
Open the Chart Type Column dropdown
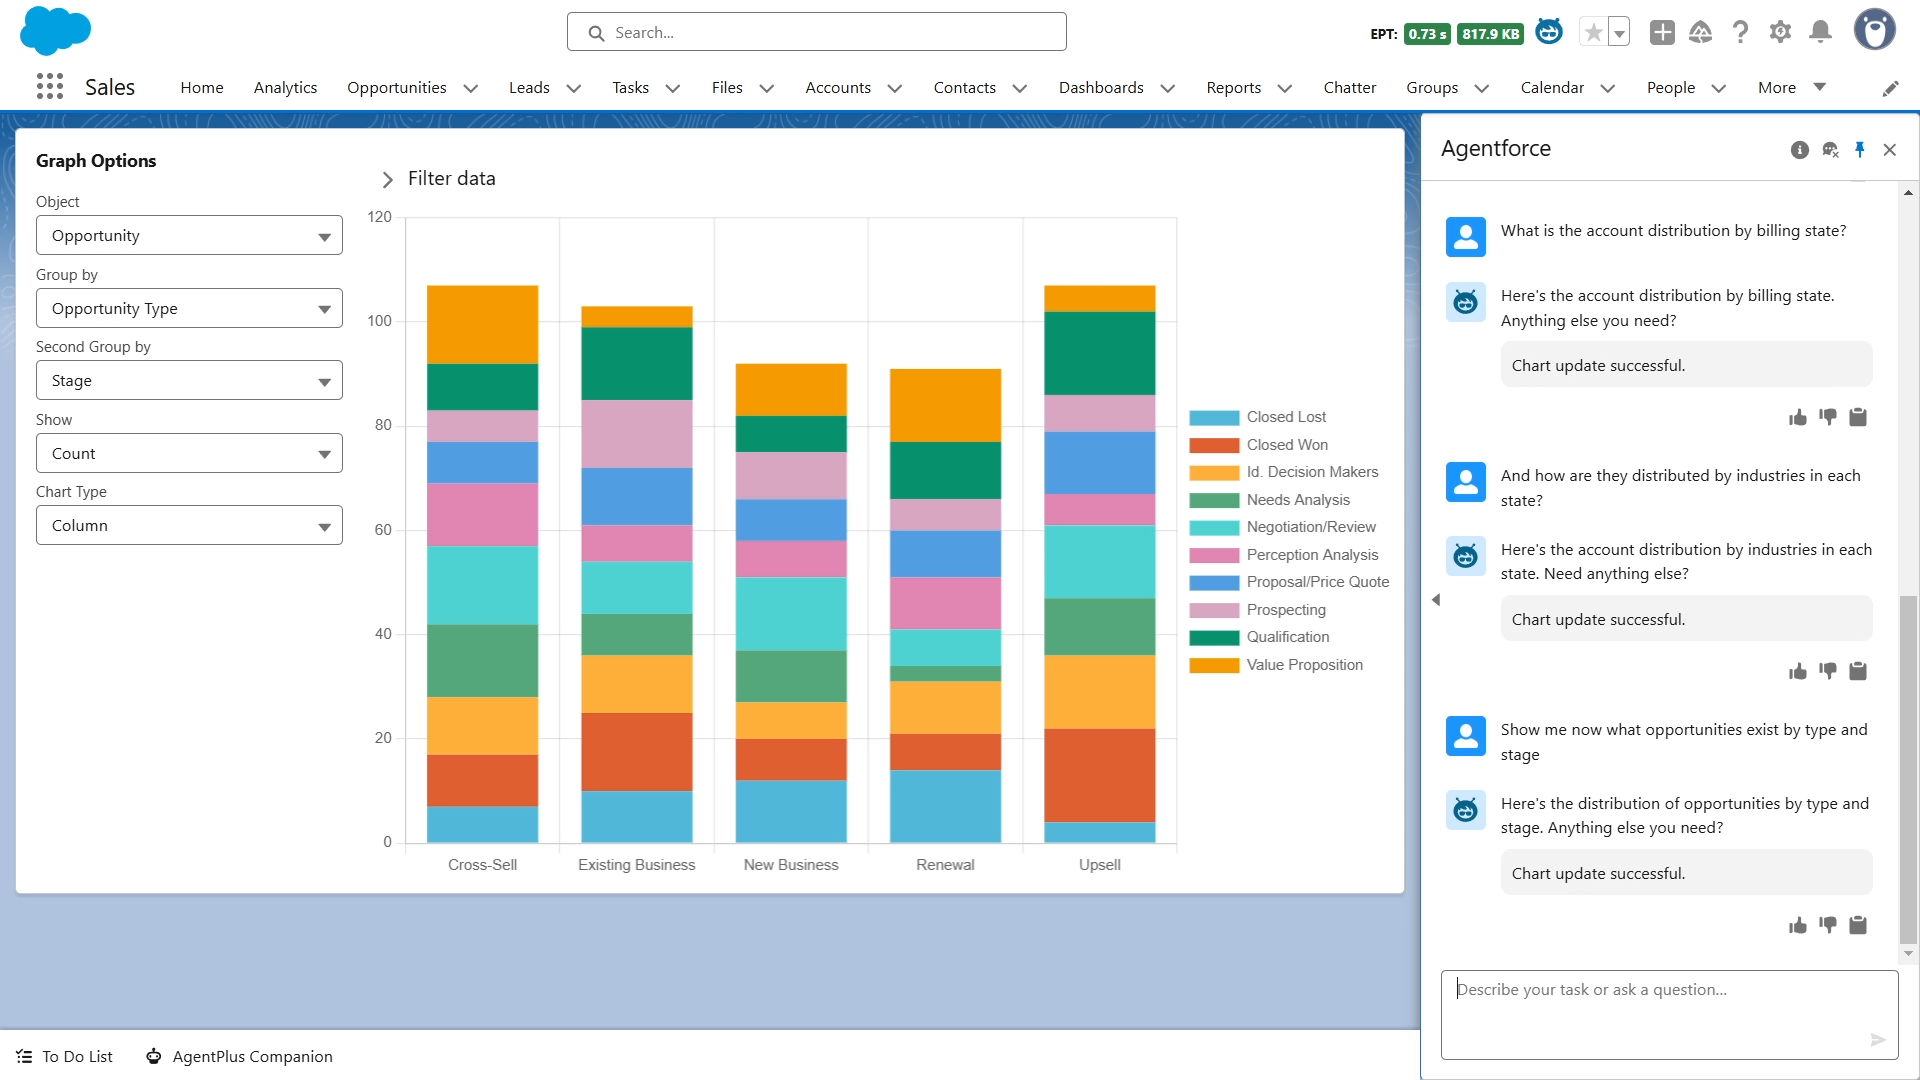pyautogui.click(x=189, y=525)
